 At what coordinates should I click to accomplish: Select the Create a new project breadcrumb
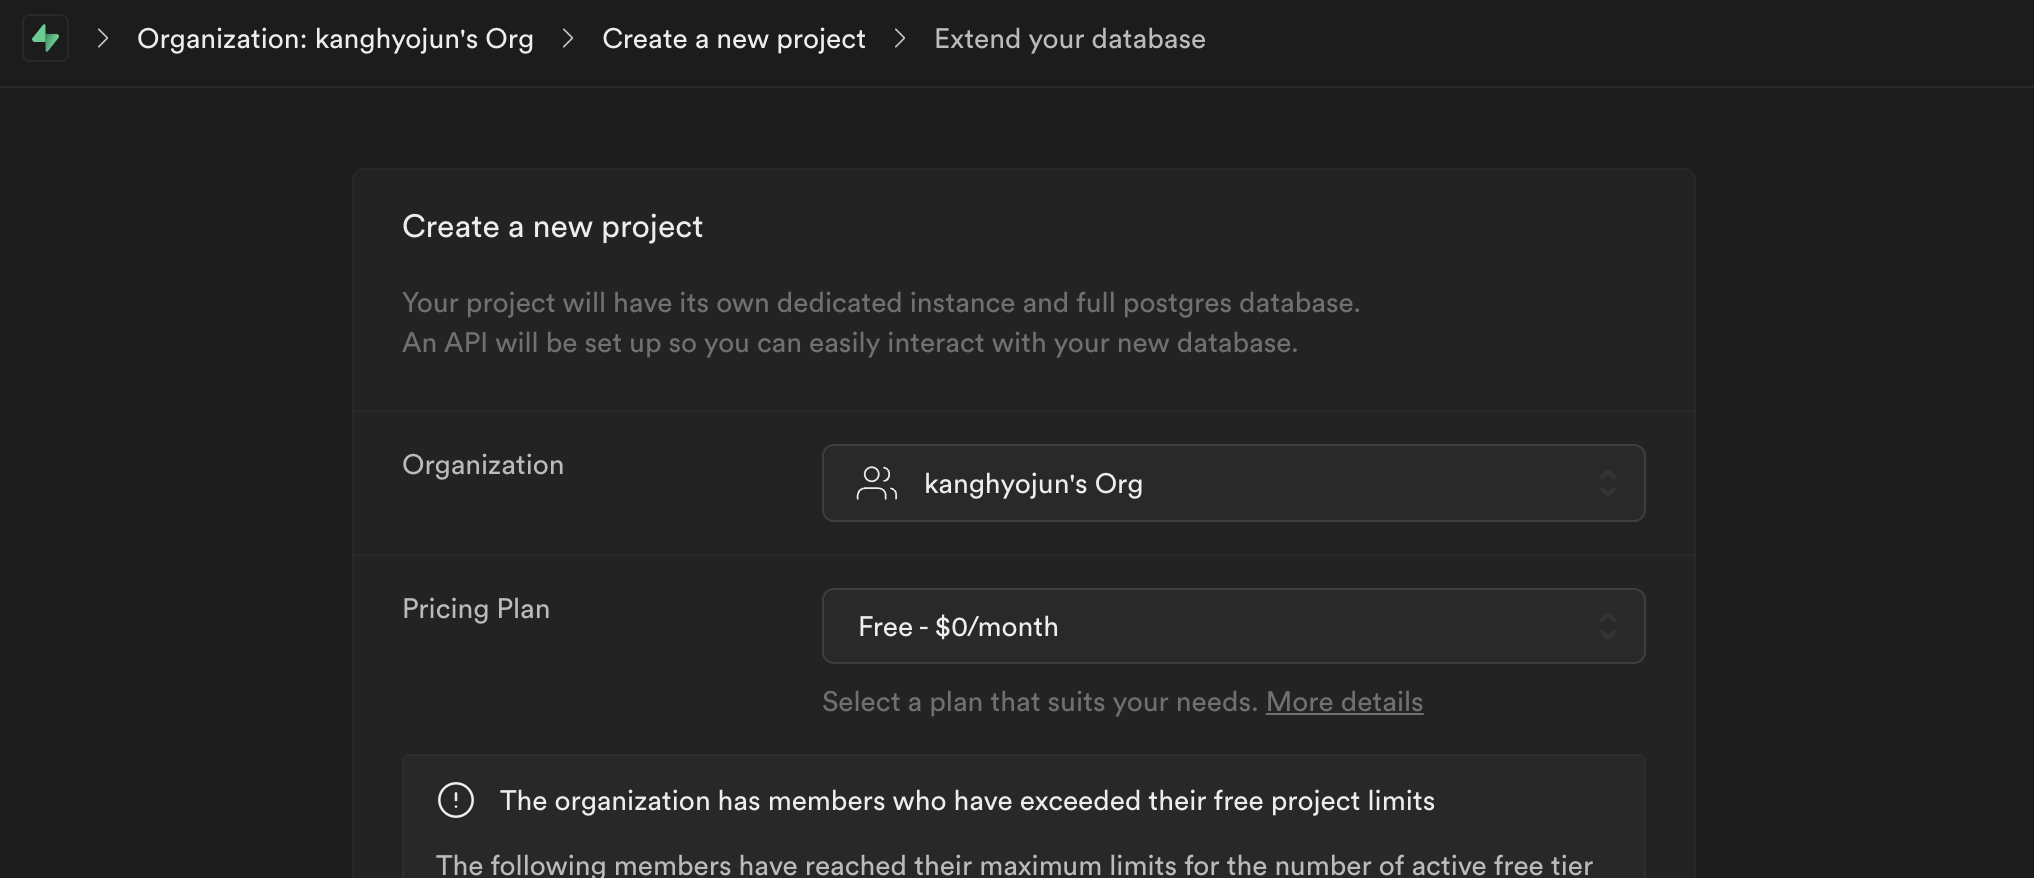733,39
